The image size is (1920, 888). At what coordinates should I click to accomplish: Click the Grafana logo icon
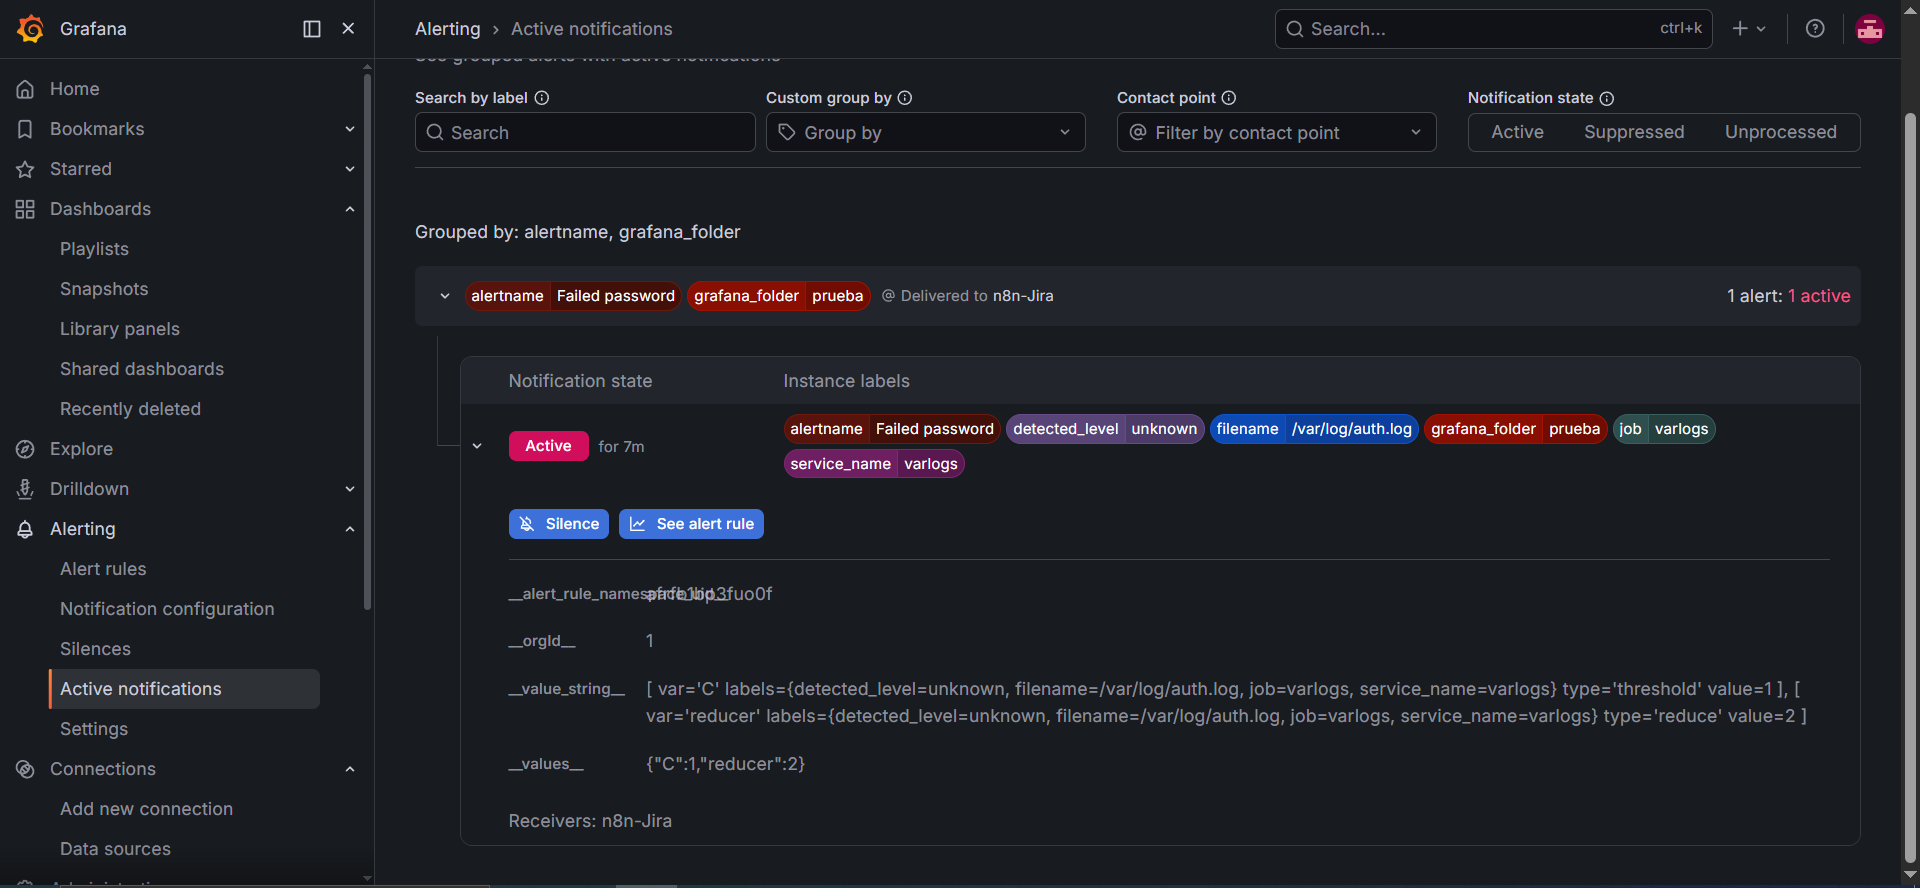pos(30,29)
